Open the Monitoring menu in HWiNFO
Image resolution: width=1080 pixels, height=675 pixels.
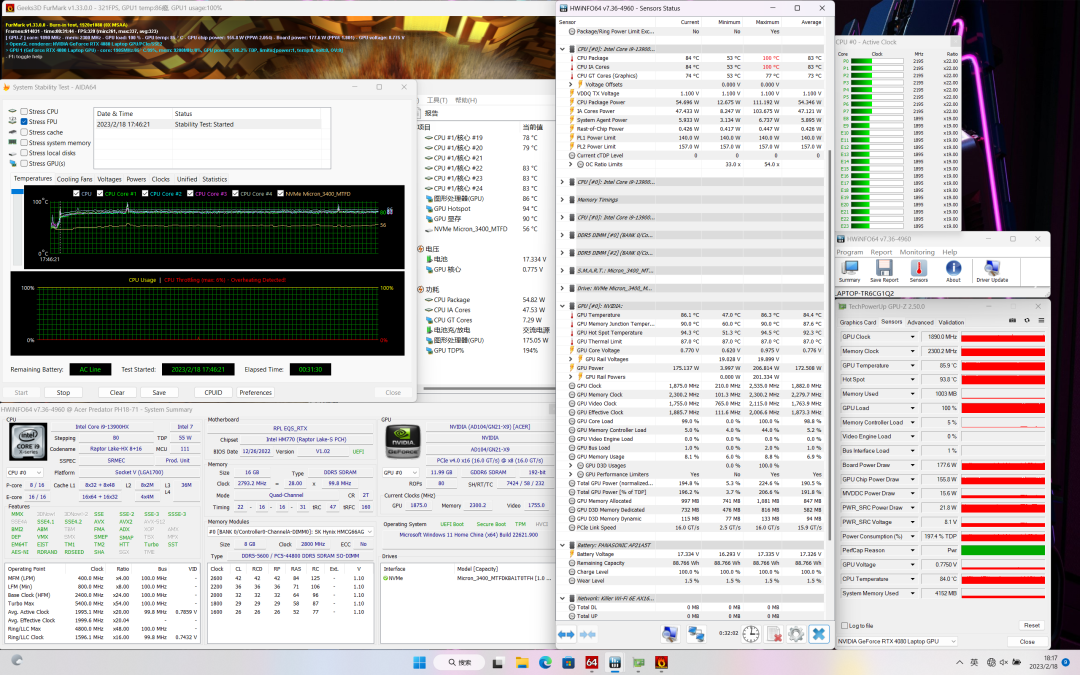click(x=916, y=252)
